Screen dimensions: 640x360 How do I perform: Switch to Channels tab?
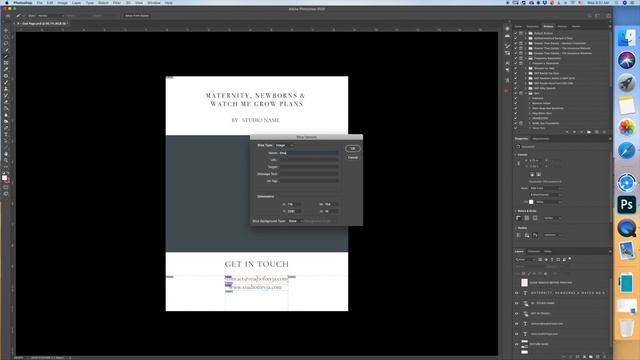pyautogui.click(x=533, y=251)
